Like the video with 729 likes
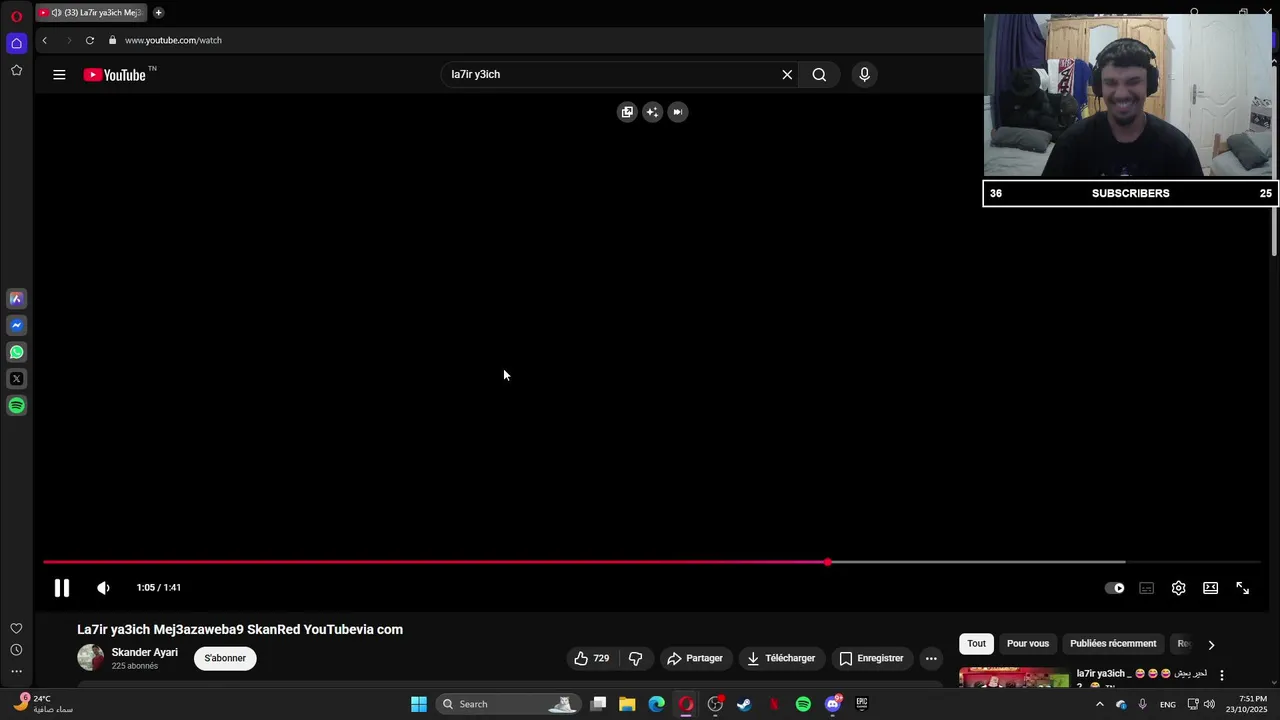This screenshot has height=720, width=1280. tap(591, 658)
